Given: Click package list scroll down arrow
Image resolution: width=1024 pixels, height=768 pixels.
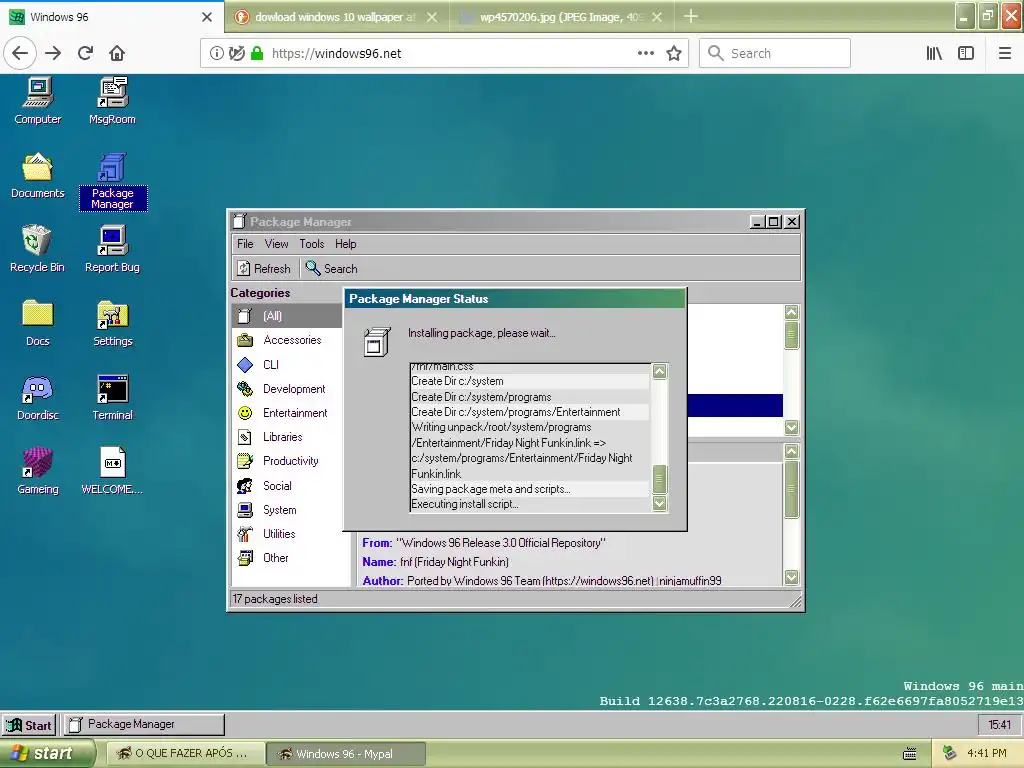Looking at the screenshot, I should coord(792,428).
